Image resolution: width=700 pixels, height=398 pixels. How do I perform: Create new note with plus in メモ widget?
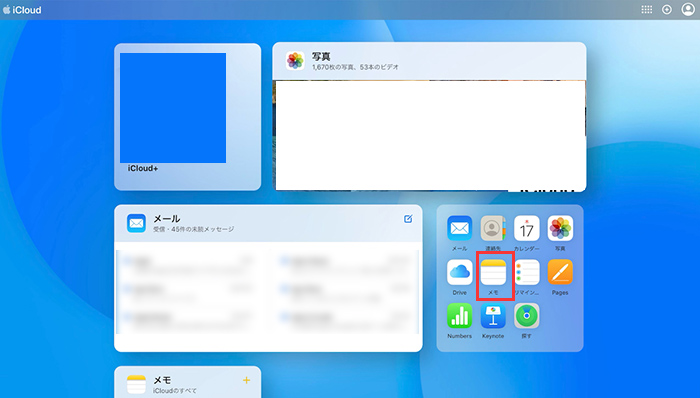[246, 380]
